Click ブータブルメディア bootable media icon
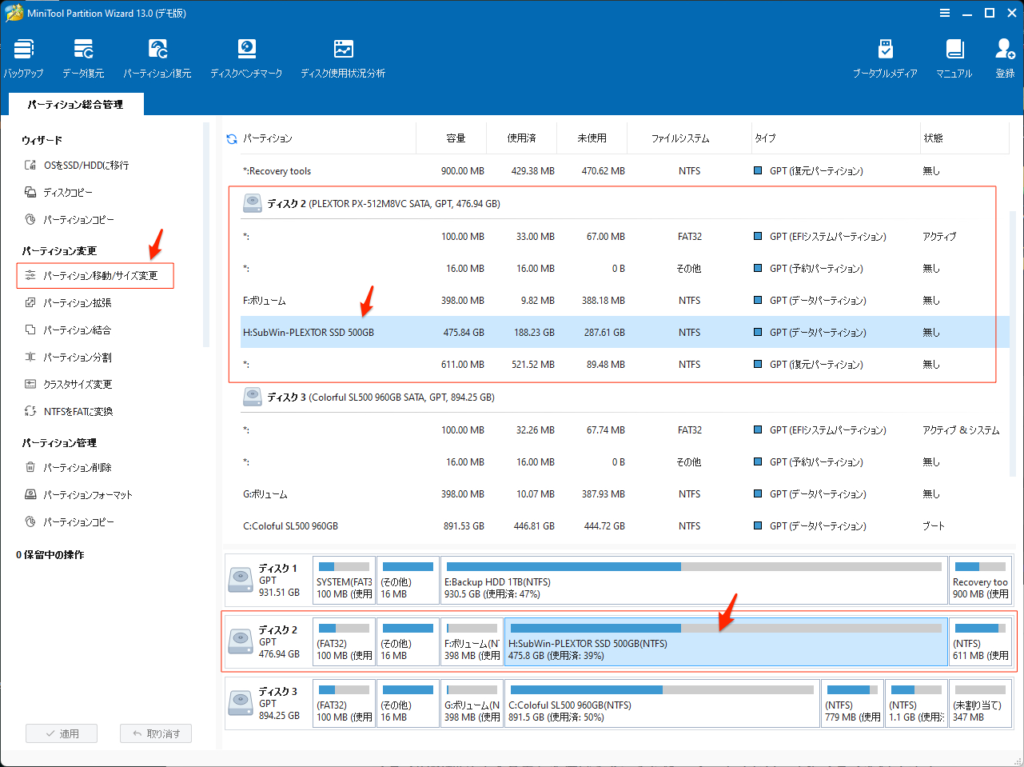The width and height of the screenshot is (1024, 767). tap(885, 58)
